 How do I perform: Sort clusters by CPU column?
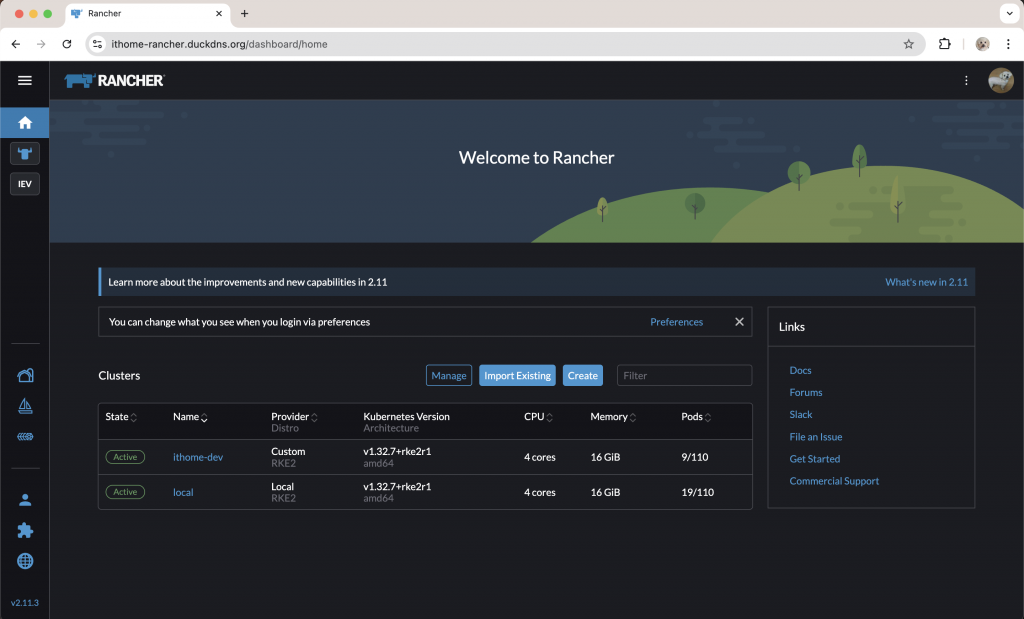538,417
